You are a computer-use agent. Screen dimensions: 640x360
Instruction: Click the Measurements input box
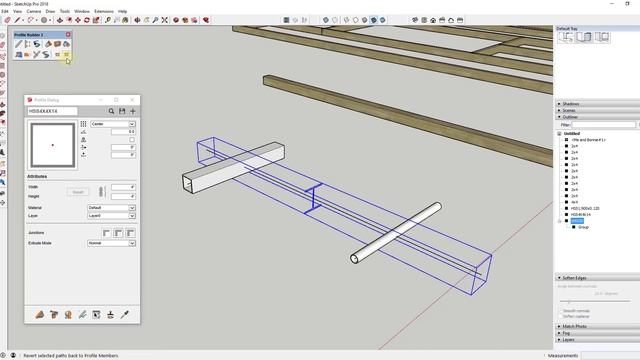(611, 356)
